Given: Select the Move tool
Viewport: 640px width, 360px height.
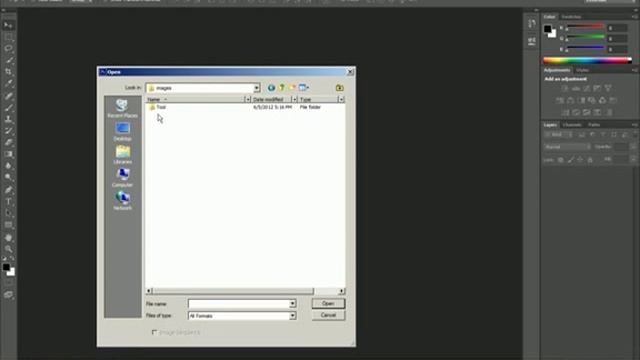Looking at the screenshot, I should click(8, 26).
